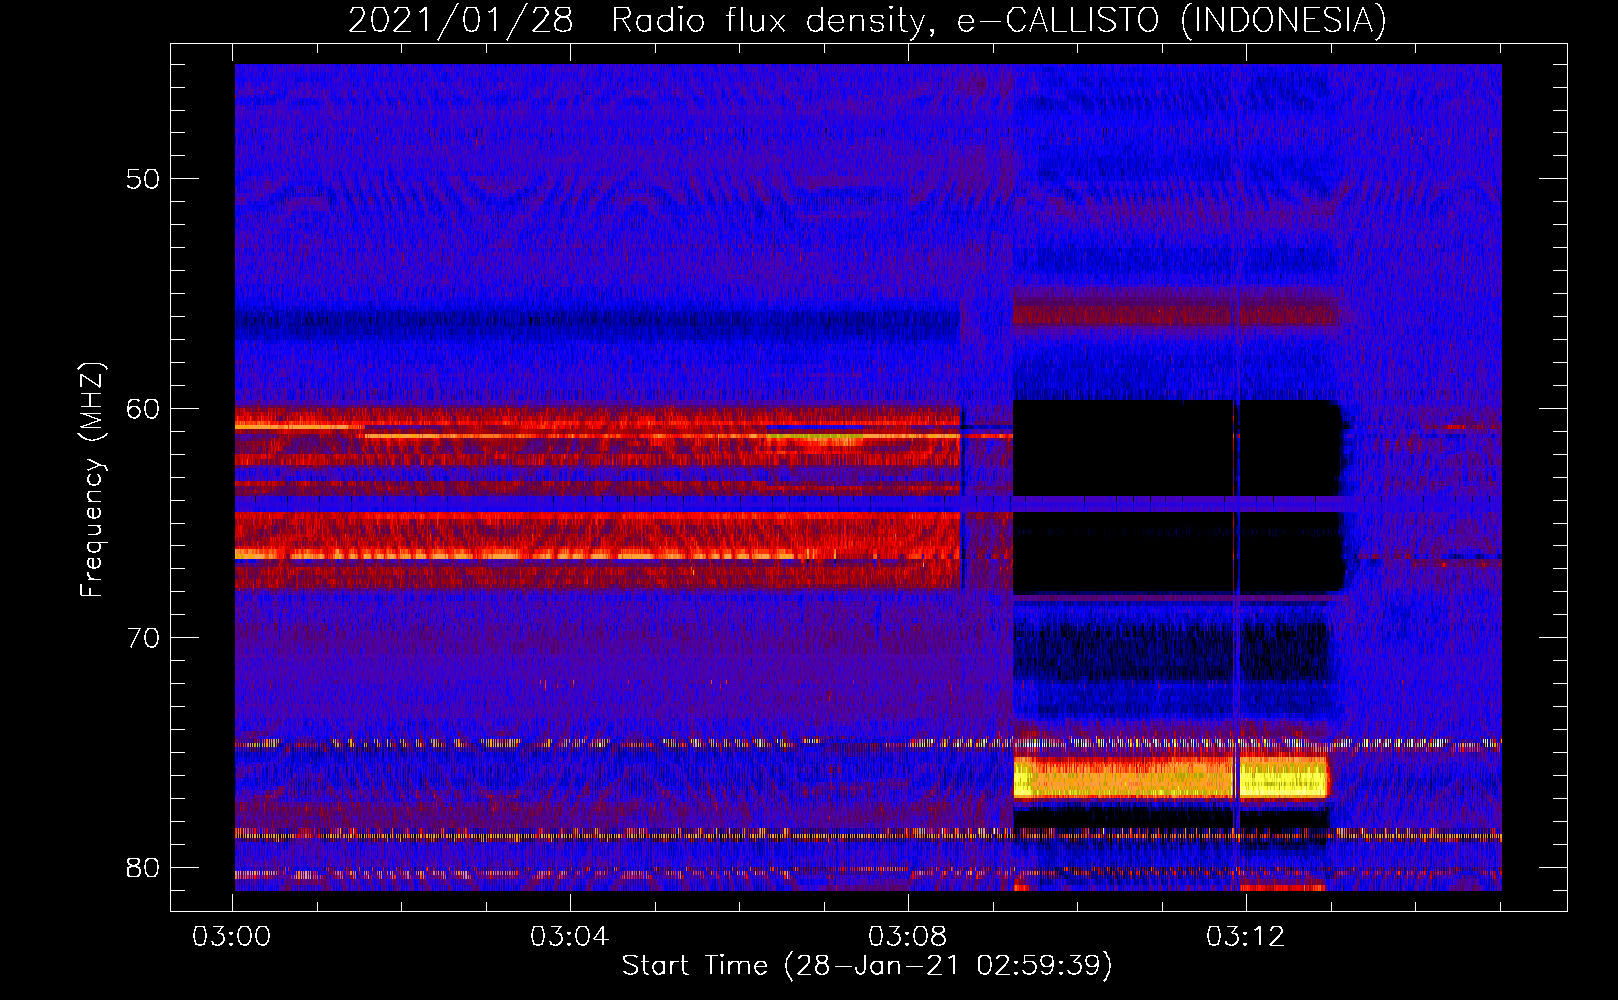Select the 03:08 time tick label
Image resolution: width=1618 pixels, height=1000 pixels.
click(x=908, y=937)
